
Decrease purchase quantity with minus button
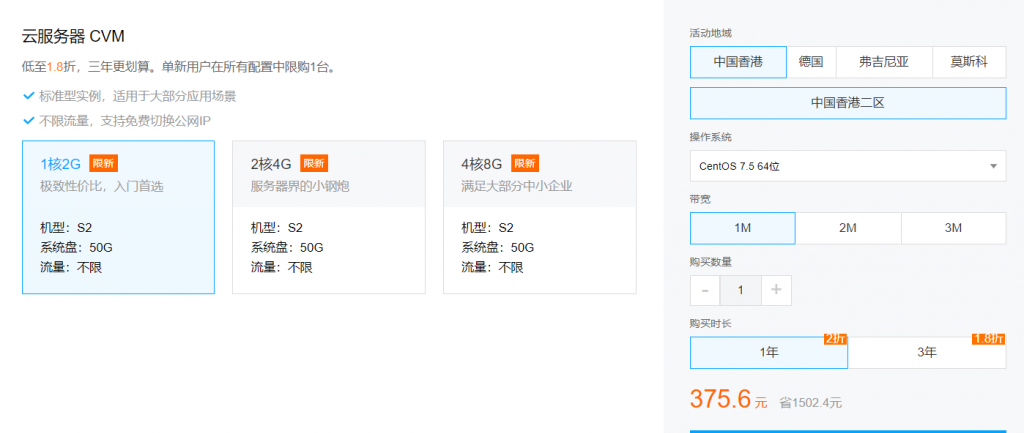click(x=705, y=290)
